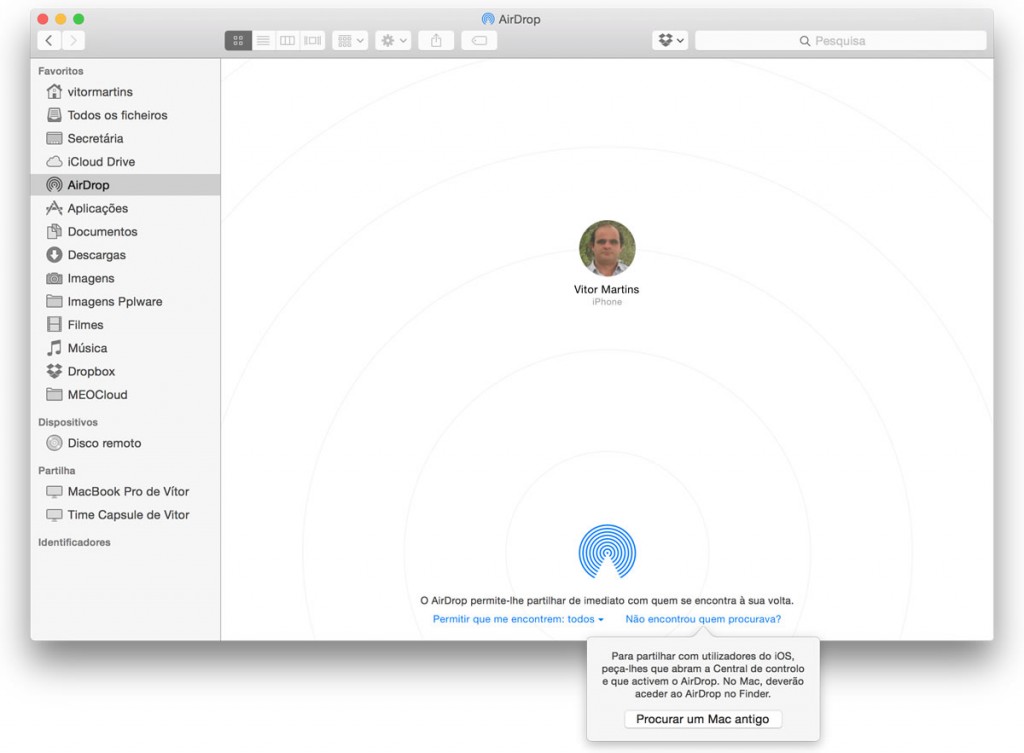Open Filmes in the sidebar
Screen dimensions: 1024x753
(x=125, y=325)
